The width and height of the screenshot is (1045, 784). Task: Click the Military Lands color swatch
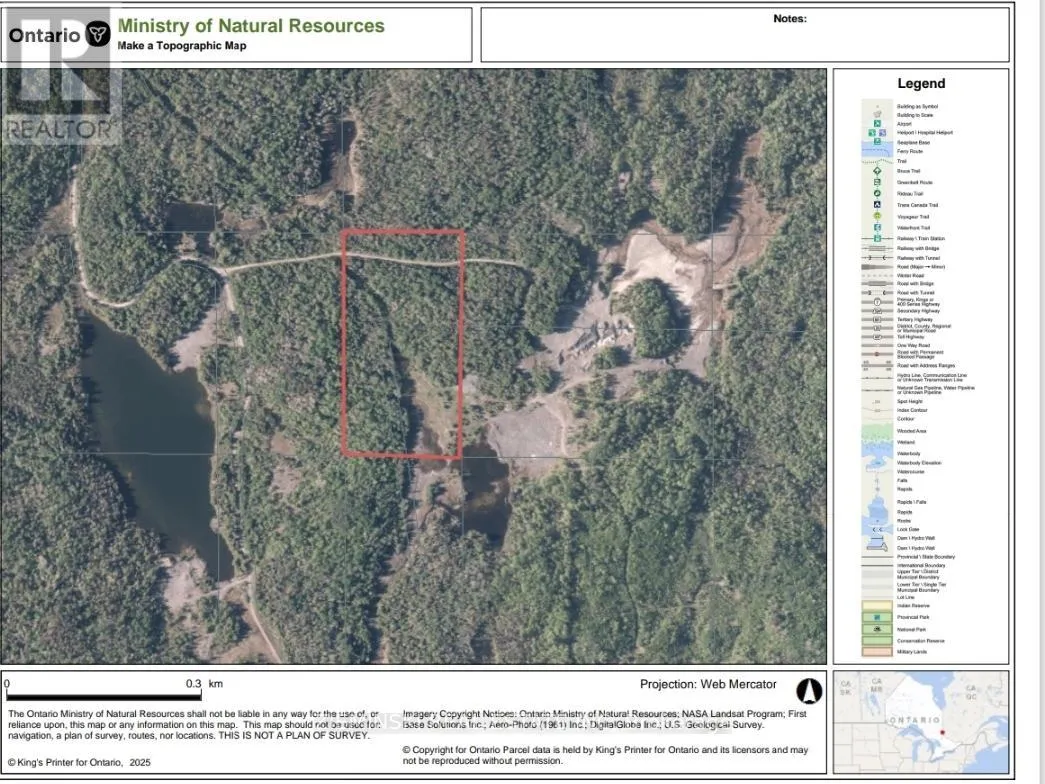pos(877,651)
